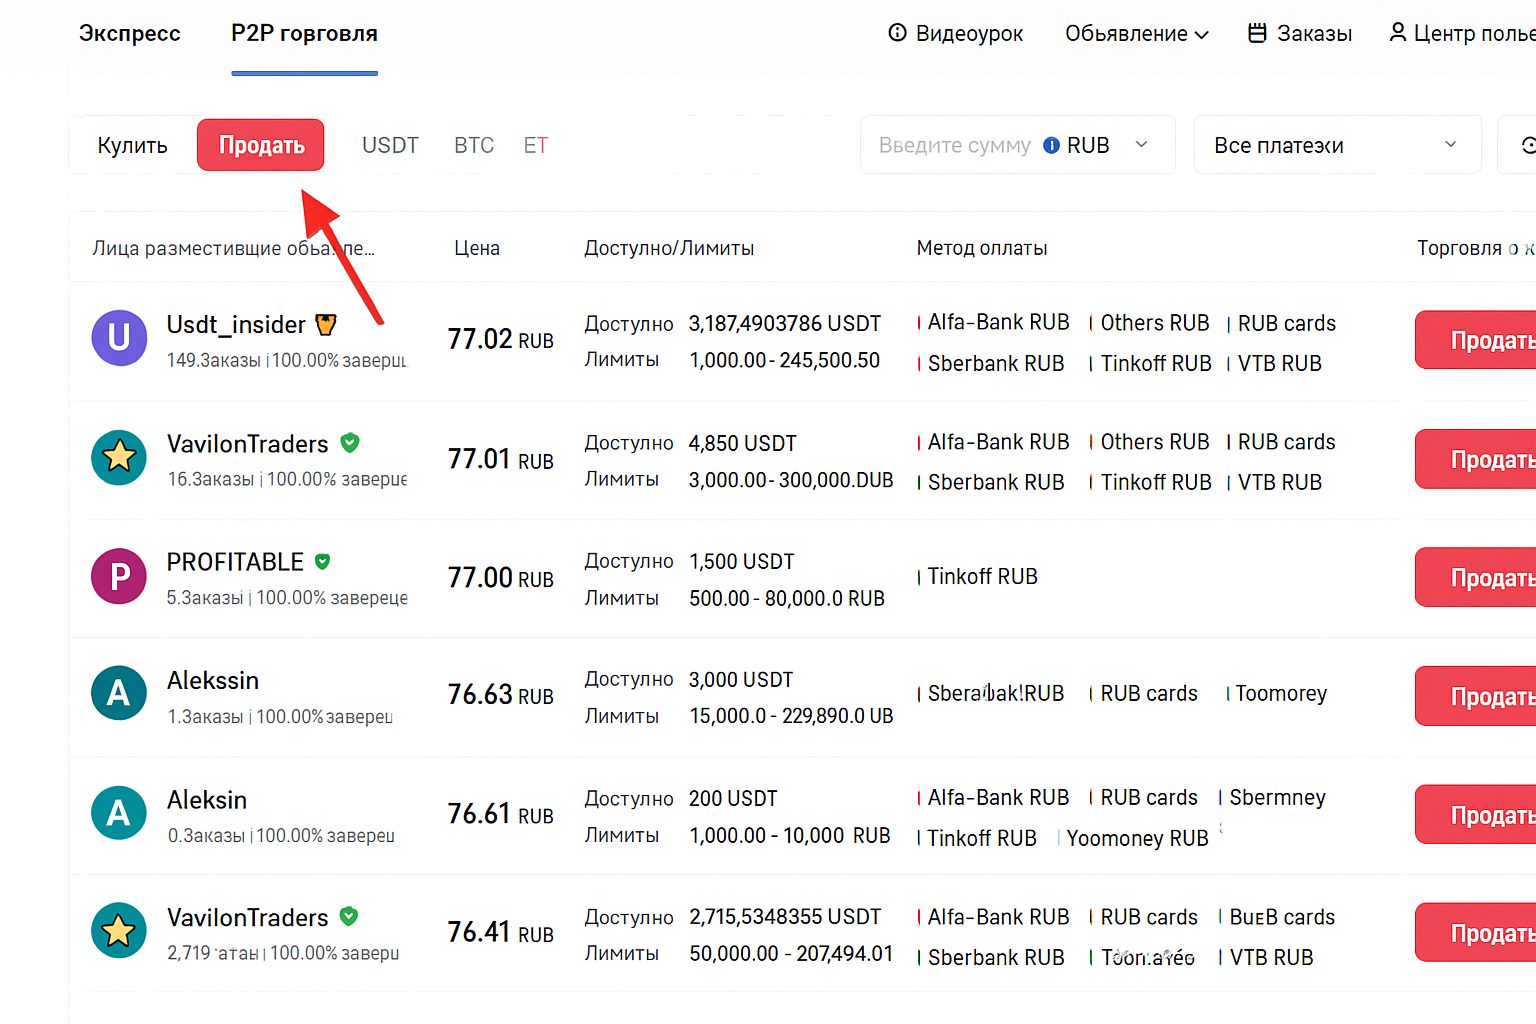Image resolution: width=1536 pixels, height=1024 pixels.
Task: Click the star avatar of VavilonTraders at 77.01
Action: (x=119, y=457)
